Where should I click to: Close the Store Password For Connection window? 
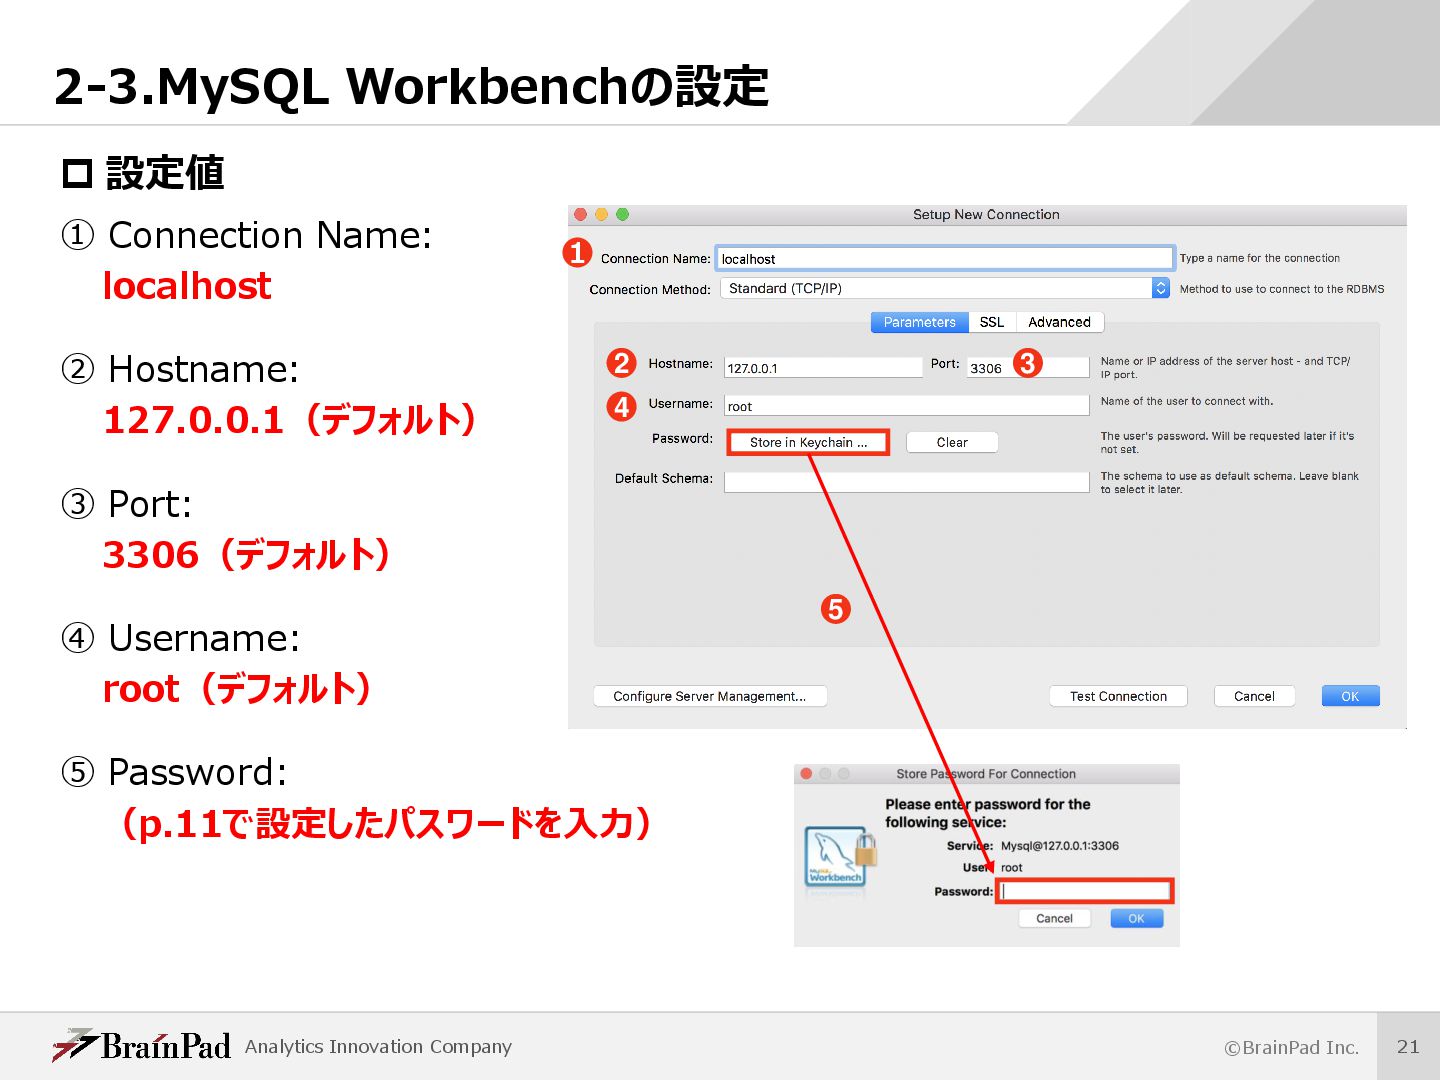pos(807,774)
